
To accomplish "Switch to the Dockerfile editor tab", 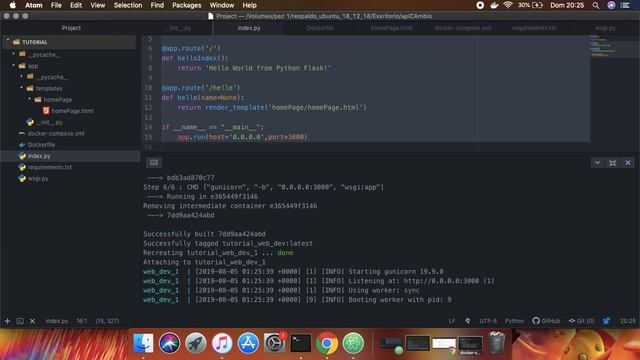I will coord(320,28).
